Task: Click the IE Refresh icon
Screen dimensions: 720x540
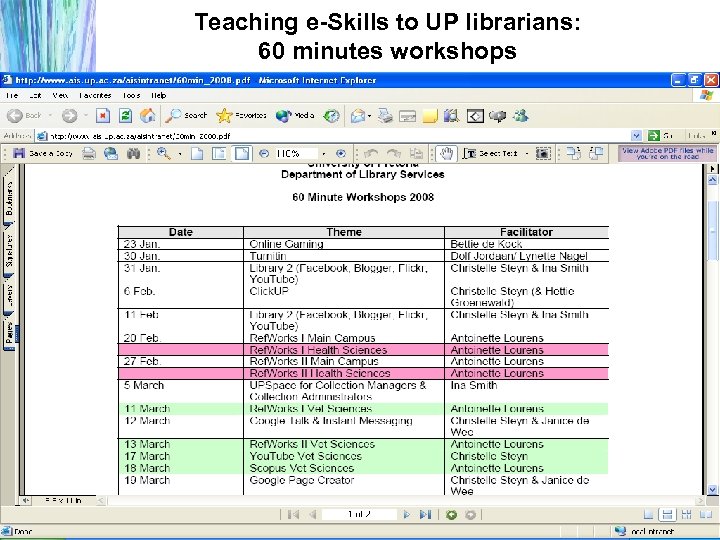Action: click(x=125, y=116)
